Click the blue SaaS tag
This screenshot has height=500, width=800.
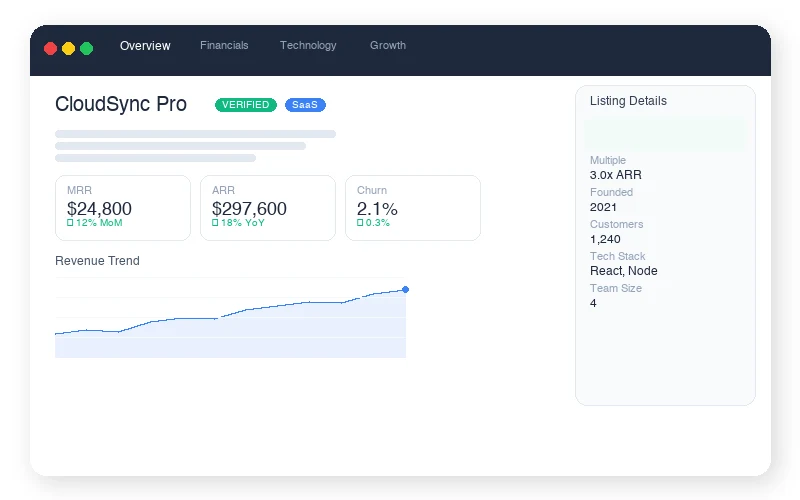tap(305, 105)
